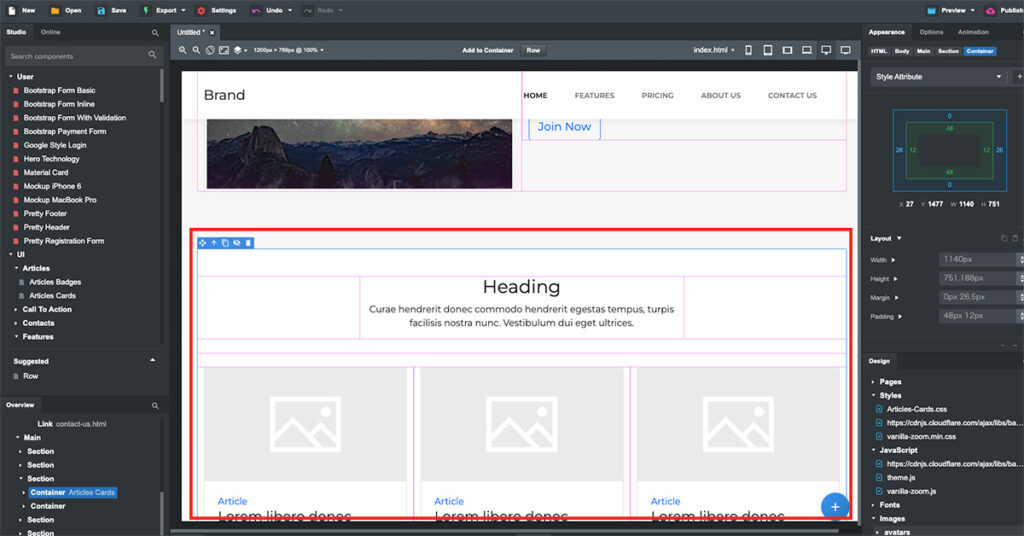Click the search icon in Overview panel
The width and height of the screenshot is (1024, 536).
(x=155, y=406)
